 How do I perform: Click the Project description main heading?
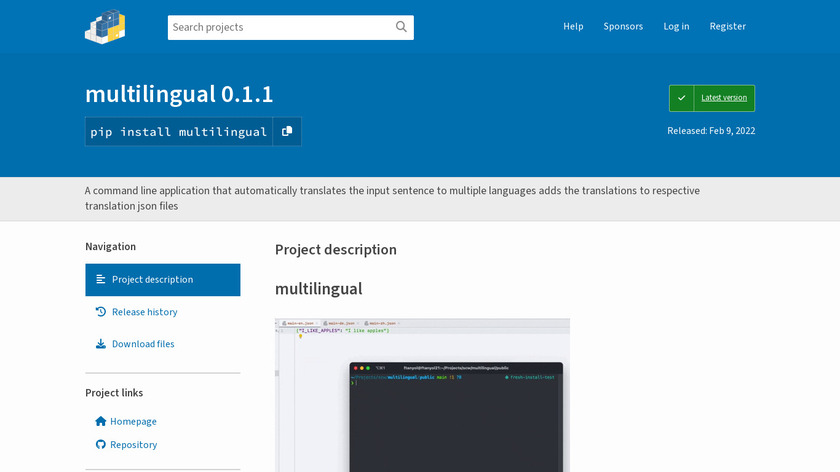coord(336,250)
